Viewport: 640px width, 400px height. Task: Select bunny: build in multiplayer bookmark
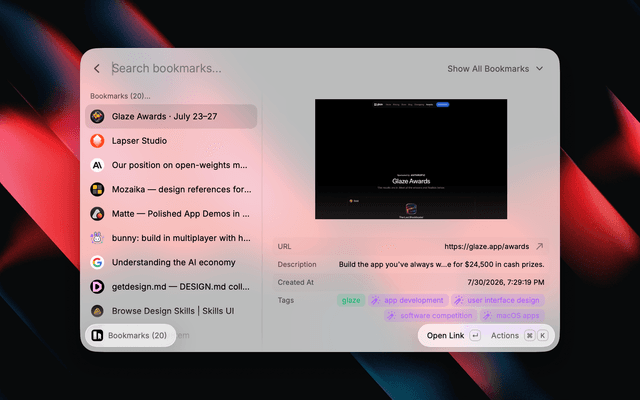[x=171, y=238]
